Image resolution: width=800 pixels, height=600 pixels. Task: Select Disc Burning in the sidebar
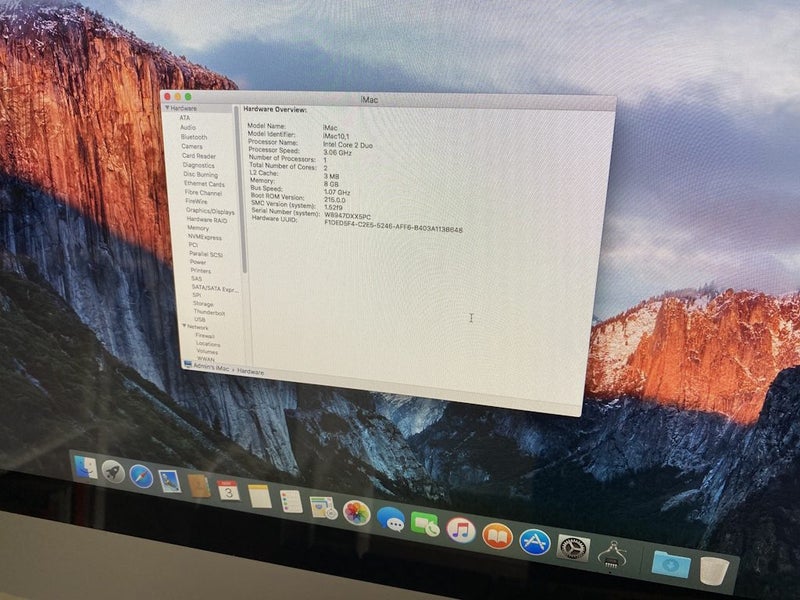click(x=201, y=174)
